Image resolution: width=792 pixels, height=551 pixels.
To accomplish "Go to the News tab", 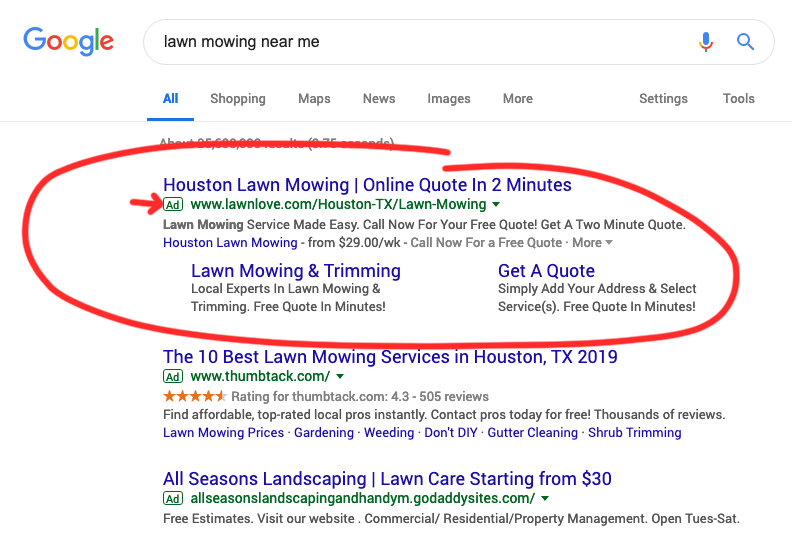I will [x=379, y=98].
